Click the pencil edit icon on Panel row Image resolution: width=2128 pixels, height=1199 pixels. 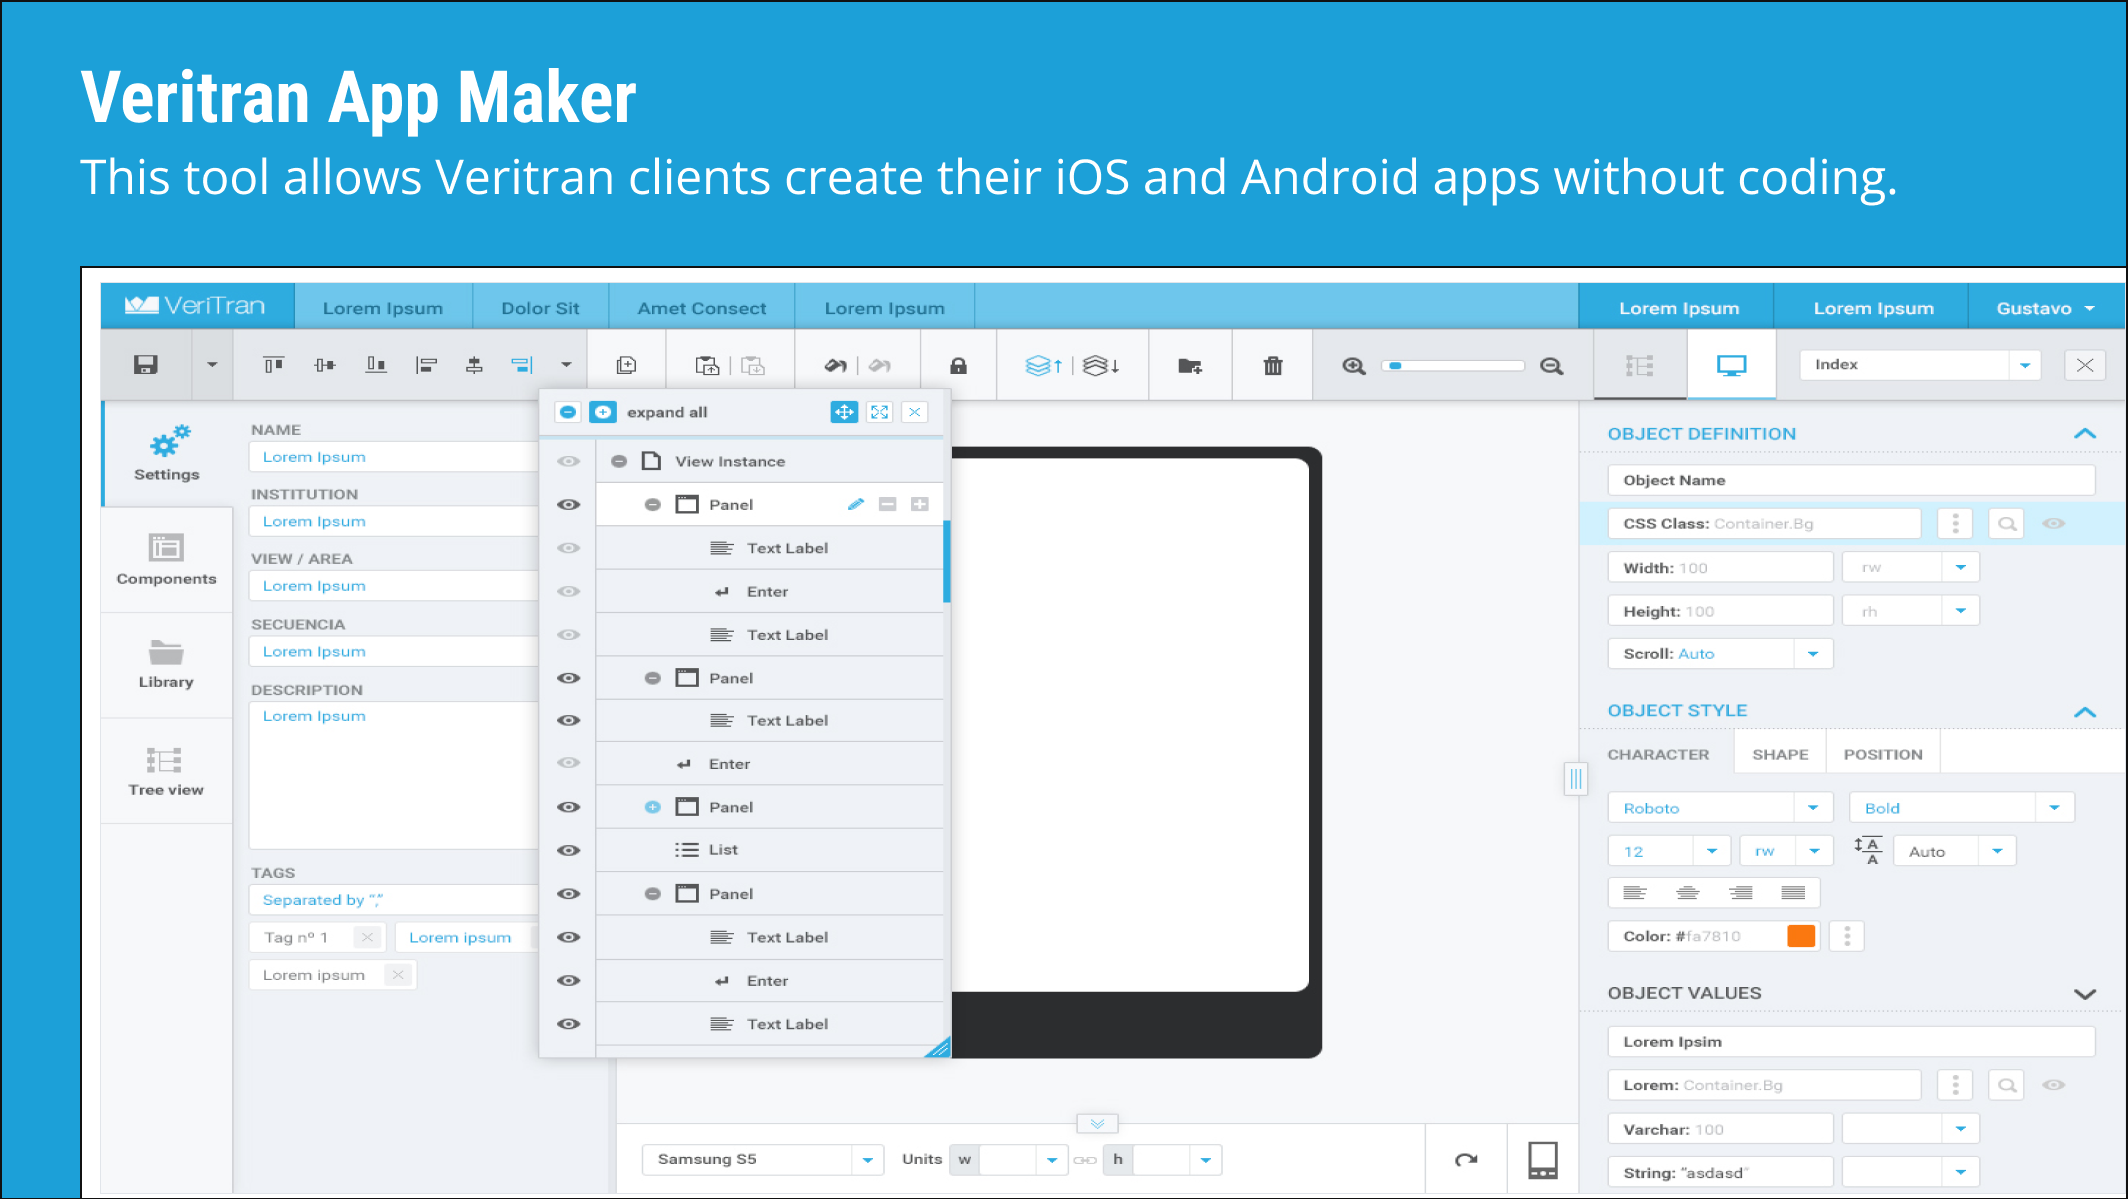click(x=856, y=504)
